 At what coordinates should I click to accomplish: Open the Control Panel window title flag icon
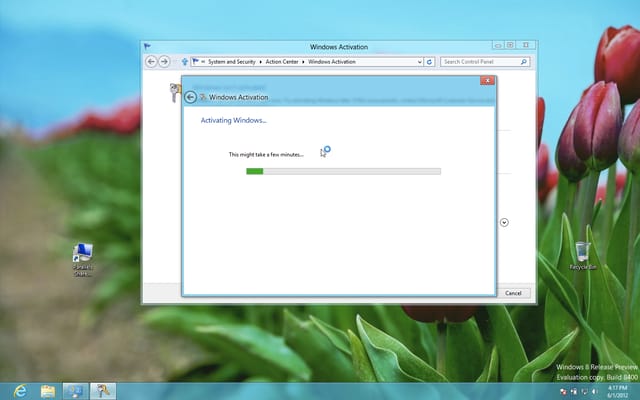coord(147,47)
